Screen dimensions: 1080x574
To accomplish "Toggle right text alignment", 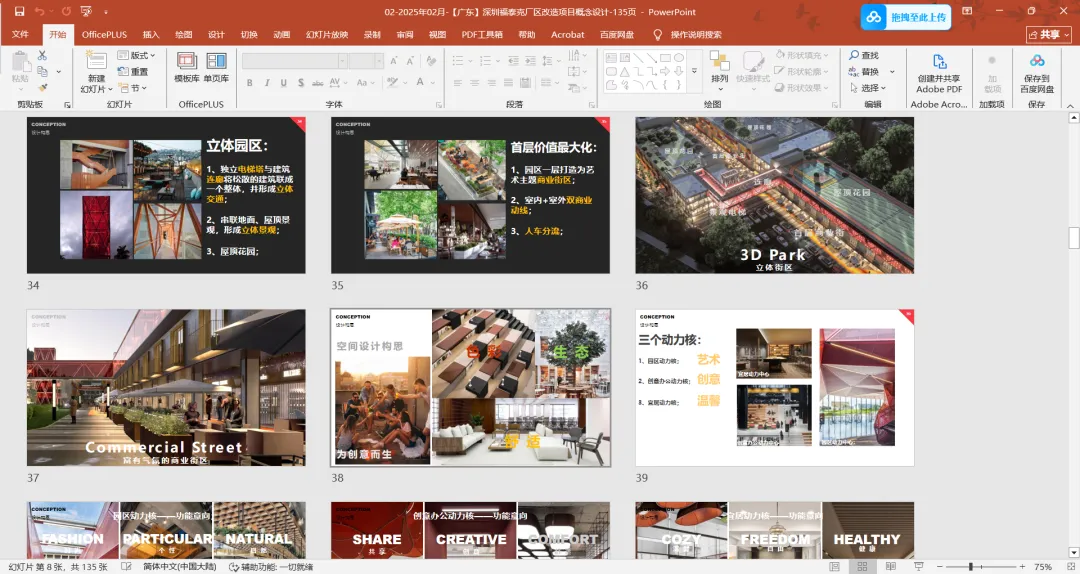I will [x=491, y=83].
